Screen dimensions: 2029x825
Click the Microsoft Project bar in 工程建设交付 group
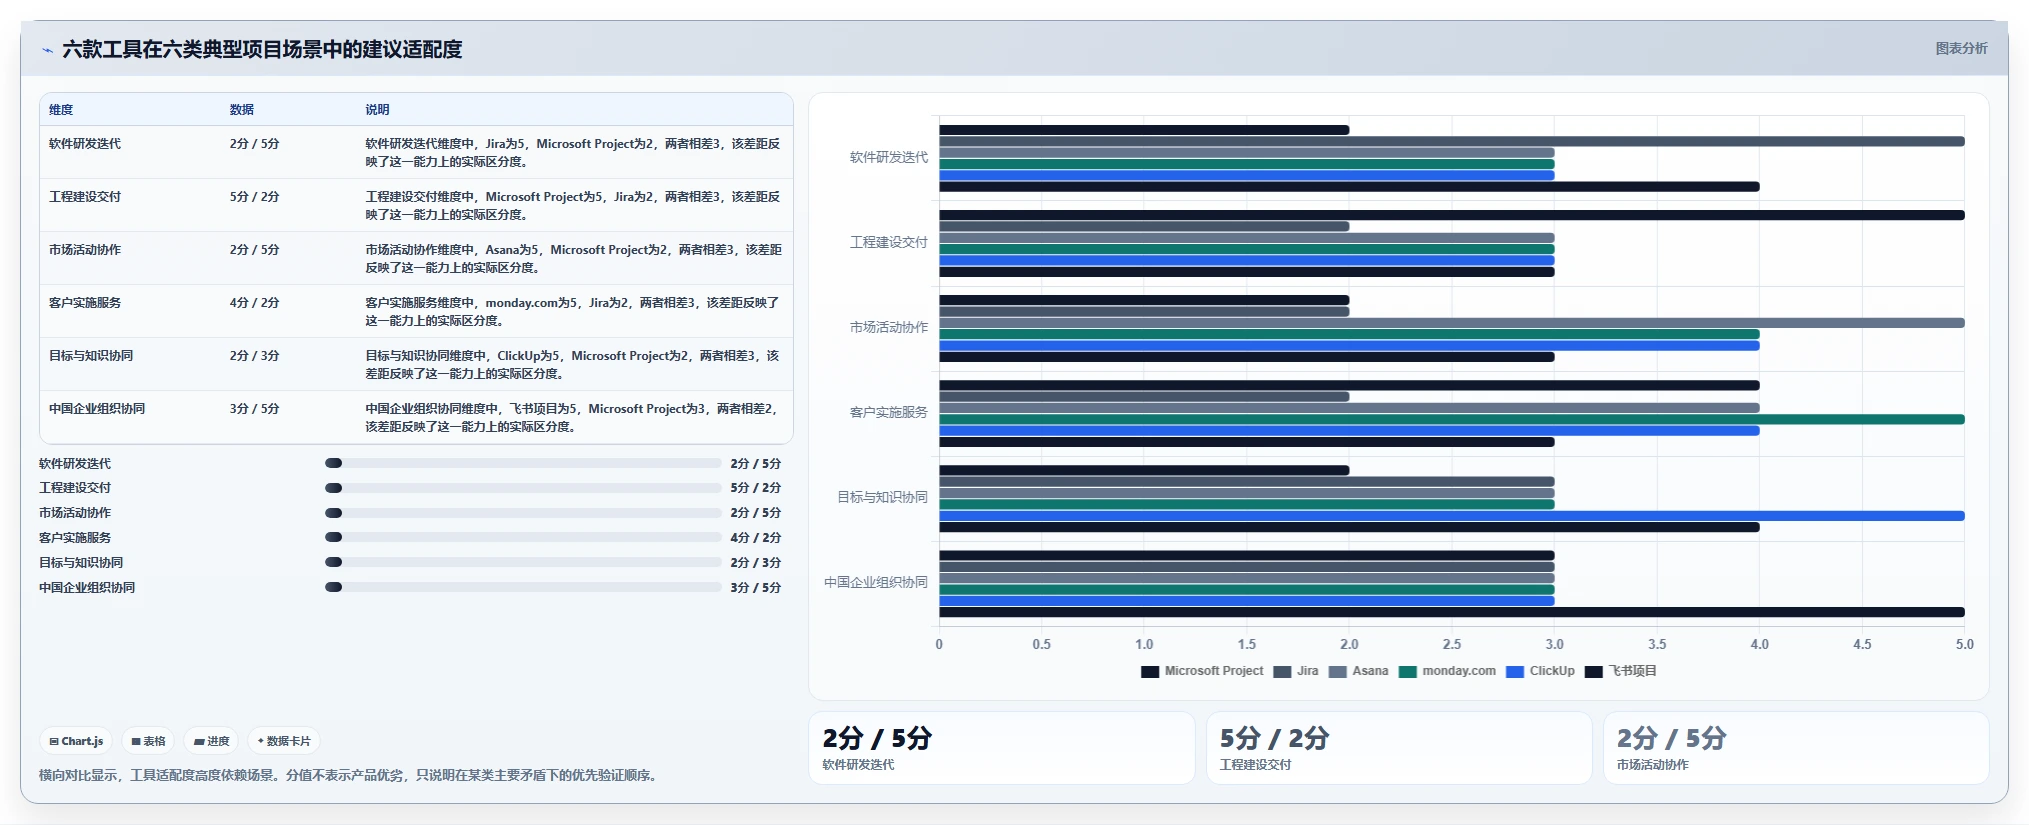(x=1452, y=215)
